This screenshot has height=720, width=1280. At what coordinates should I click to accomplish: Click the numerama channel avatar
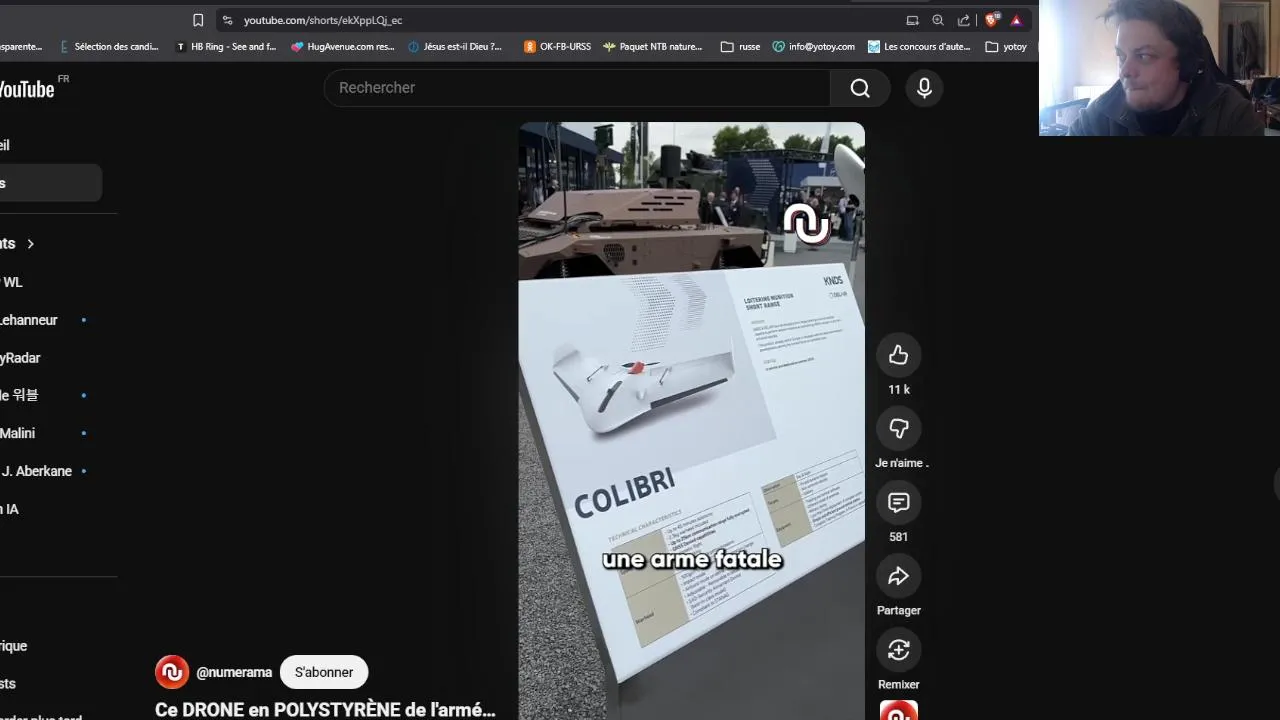172,672
